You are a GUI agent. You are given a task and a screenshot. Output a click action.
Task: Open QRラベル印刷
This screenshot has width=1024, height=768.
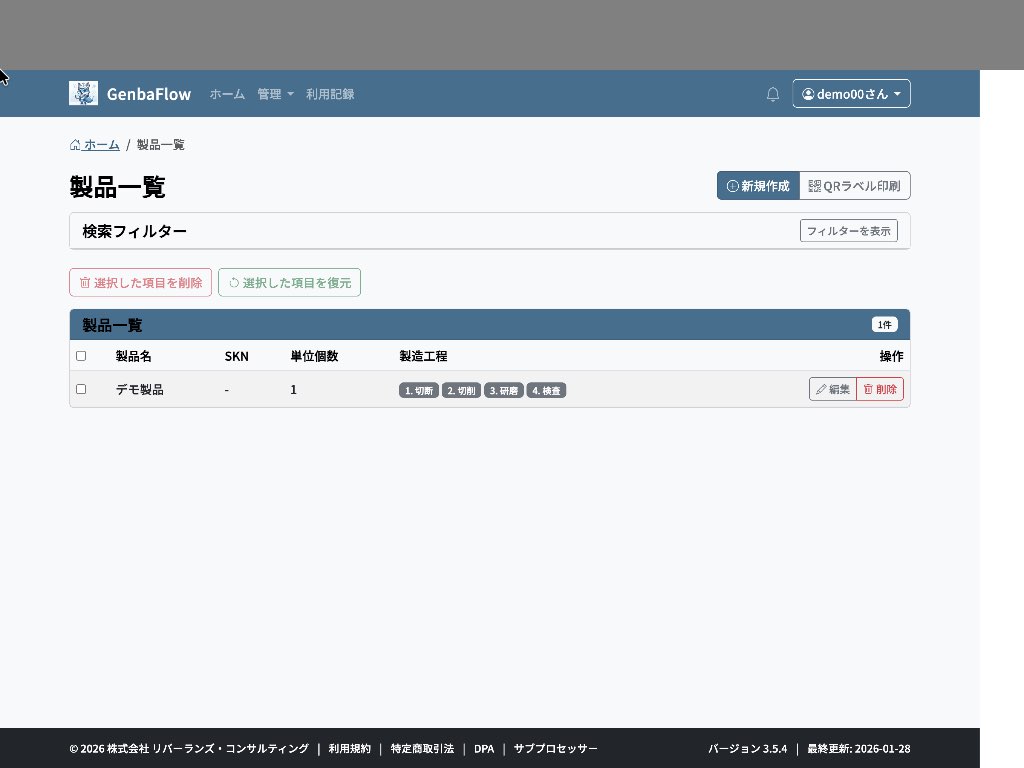[854, 186]
